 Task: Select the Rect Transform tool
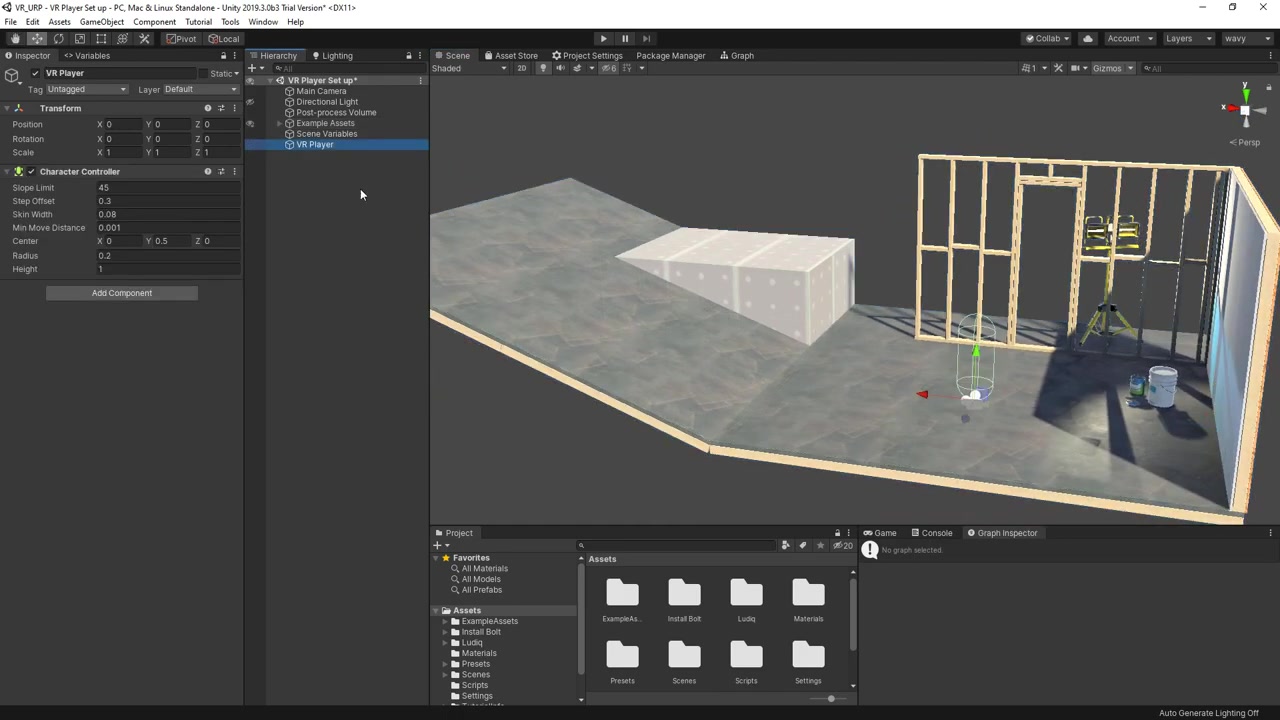(x=101, y=38)
